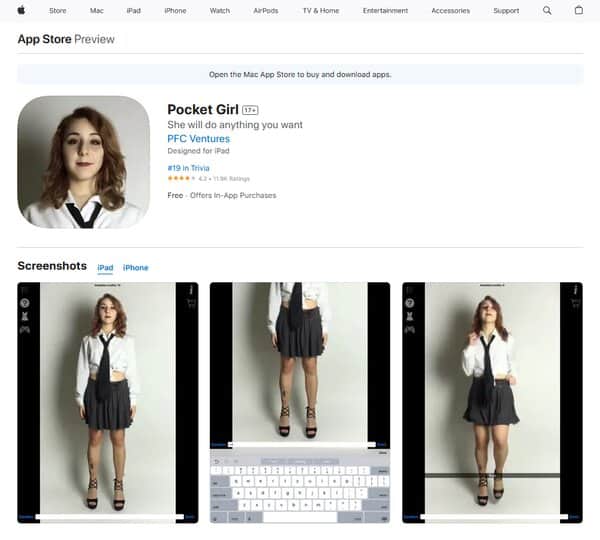Click the Screenshots section heading
The width and height of the screenshot is (600, 540).
[x=52, y=266]
